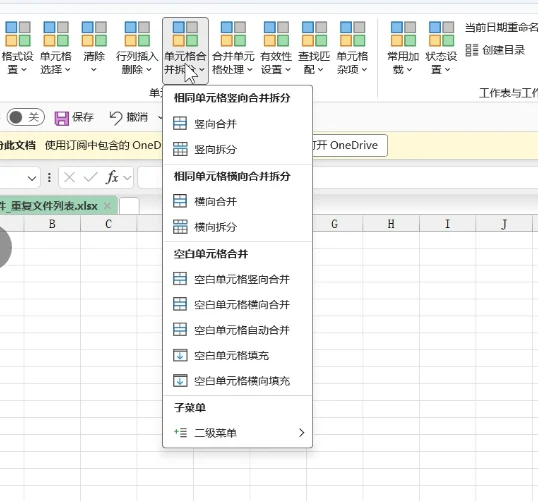Choose 空白单元格自动合并 menu entry

click(237, 330)
